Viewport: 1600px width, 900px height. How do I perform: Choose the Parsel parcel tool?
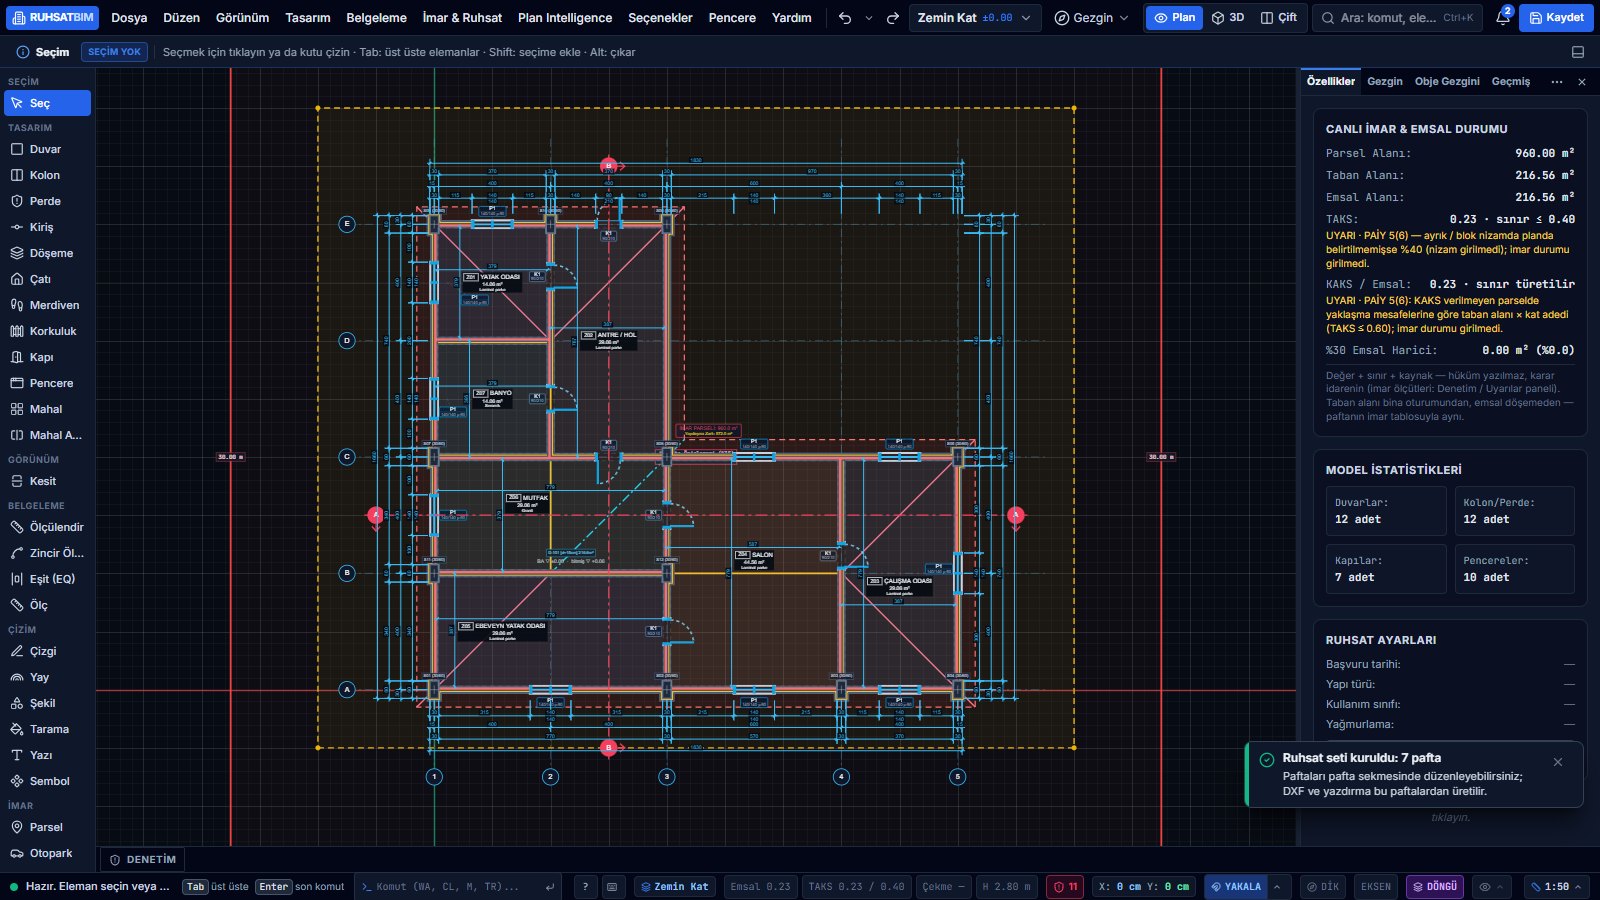click(x=47, y=827)
